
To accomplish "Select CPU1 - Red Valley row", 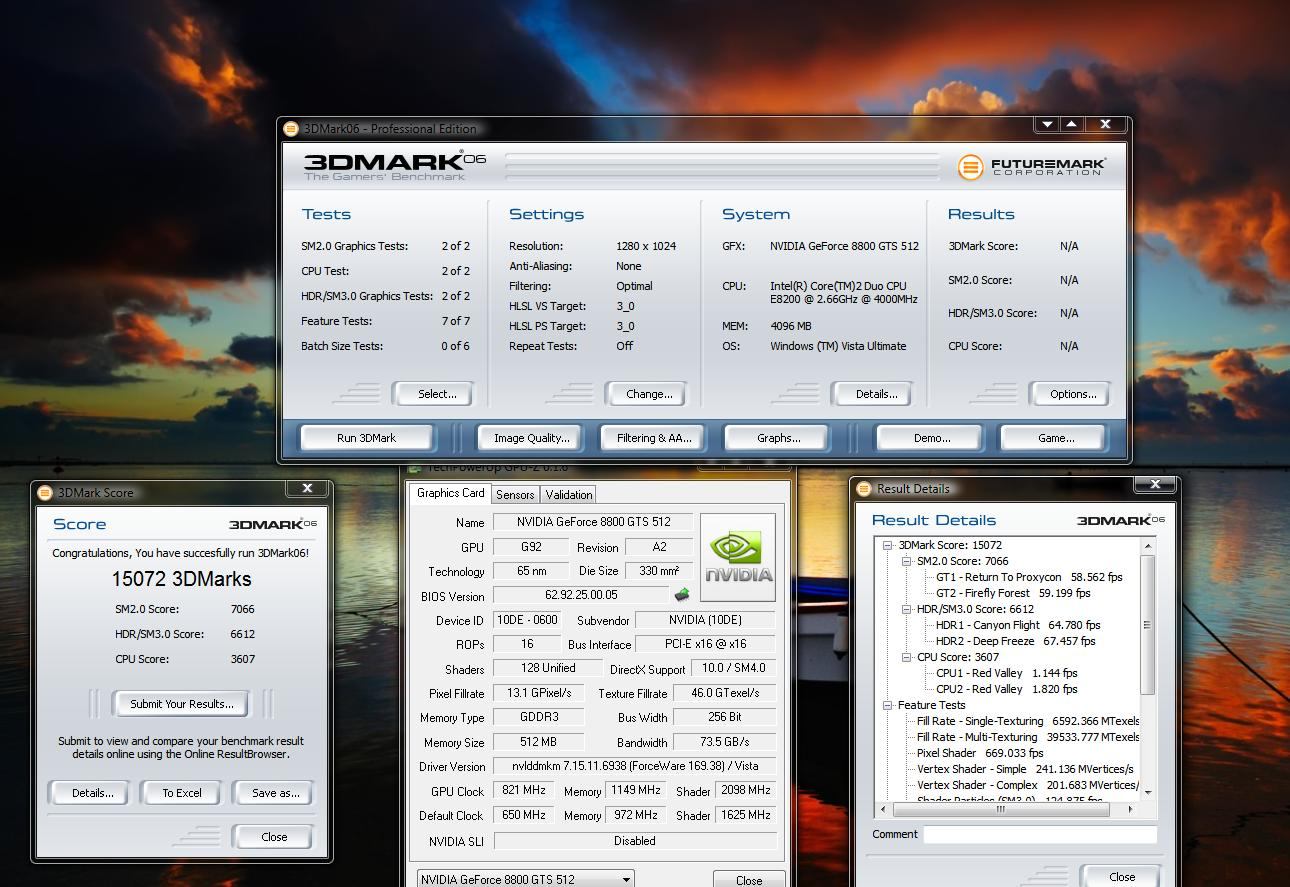I will point(1006,673).
